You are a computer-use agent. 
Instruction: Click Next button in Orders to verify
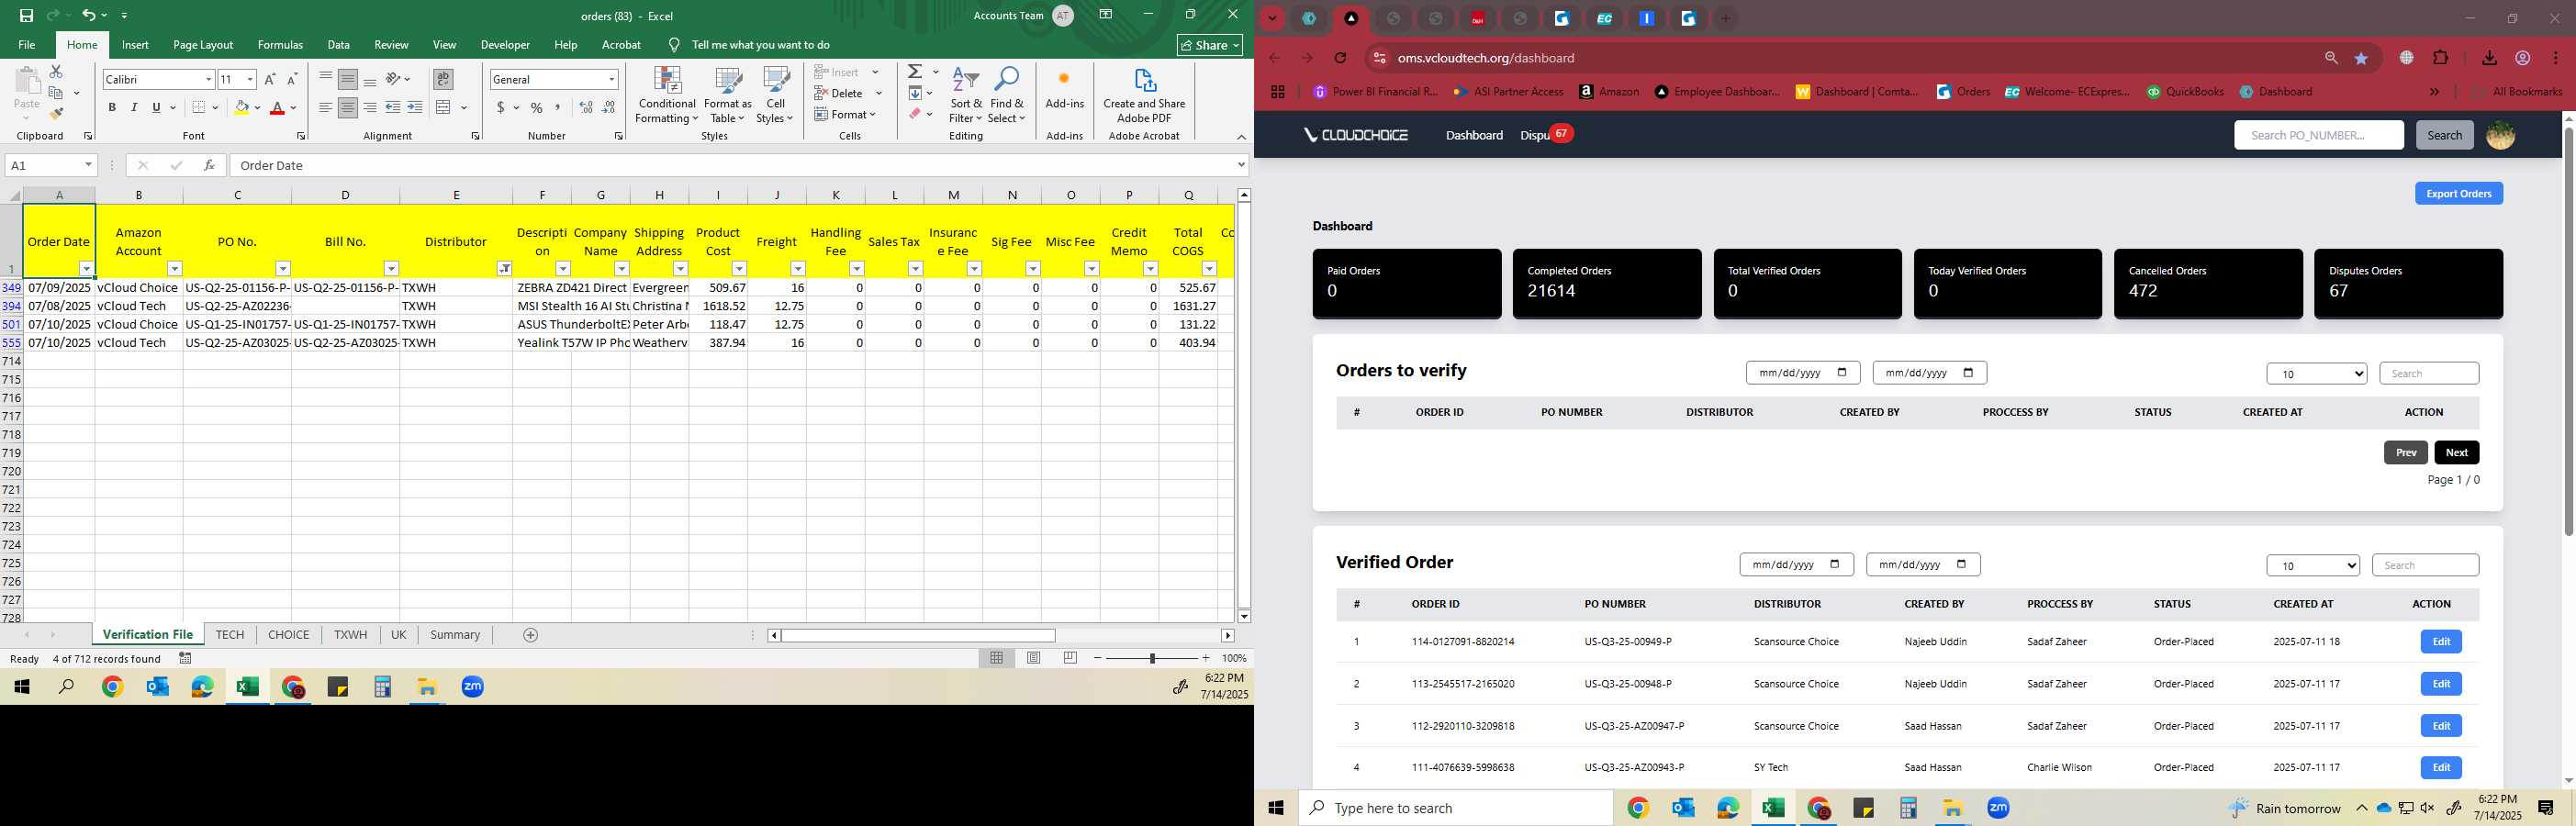pos(2456,453)
